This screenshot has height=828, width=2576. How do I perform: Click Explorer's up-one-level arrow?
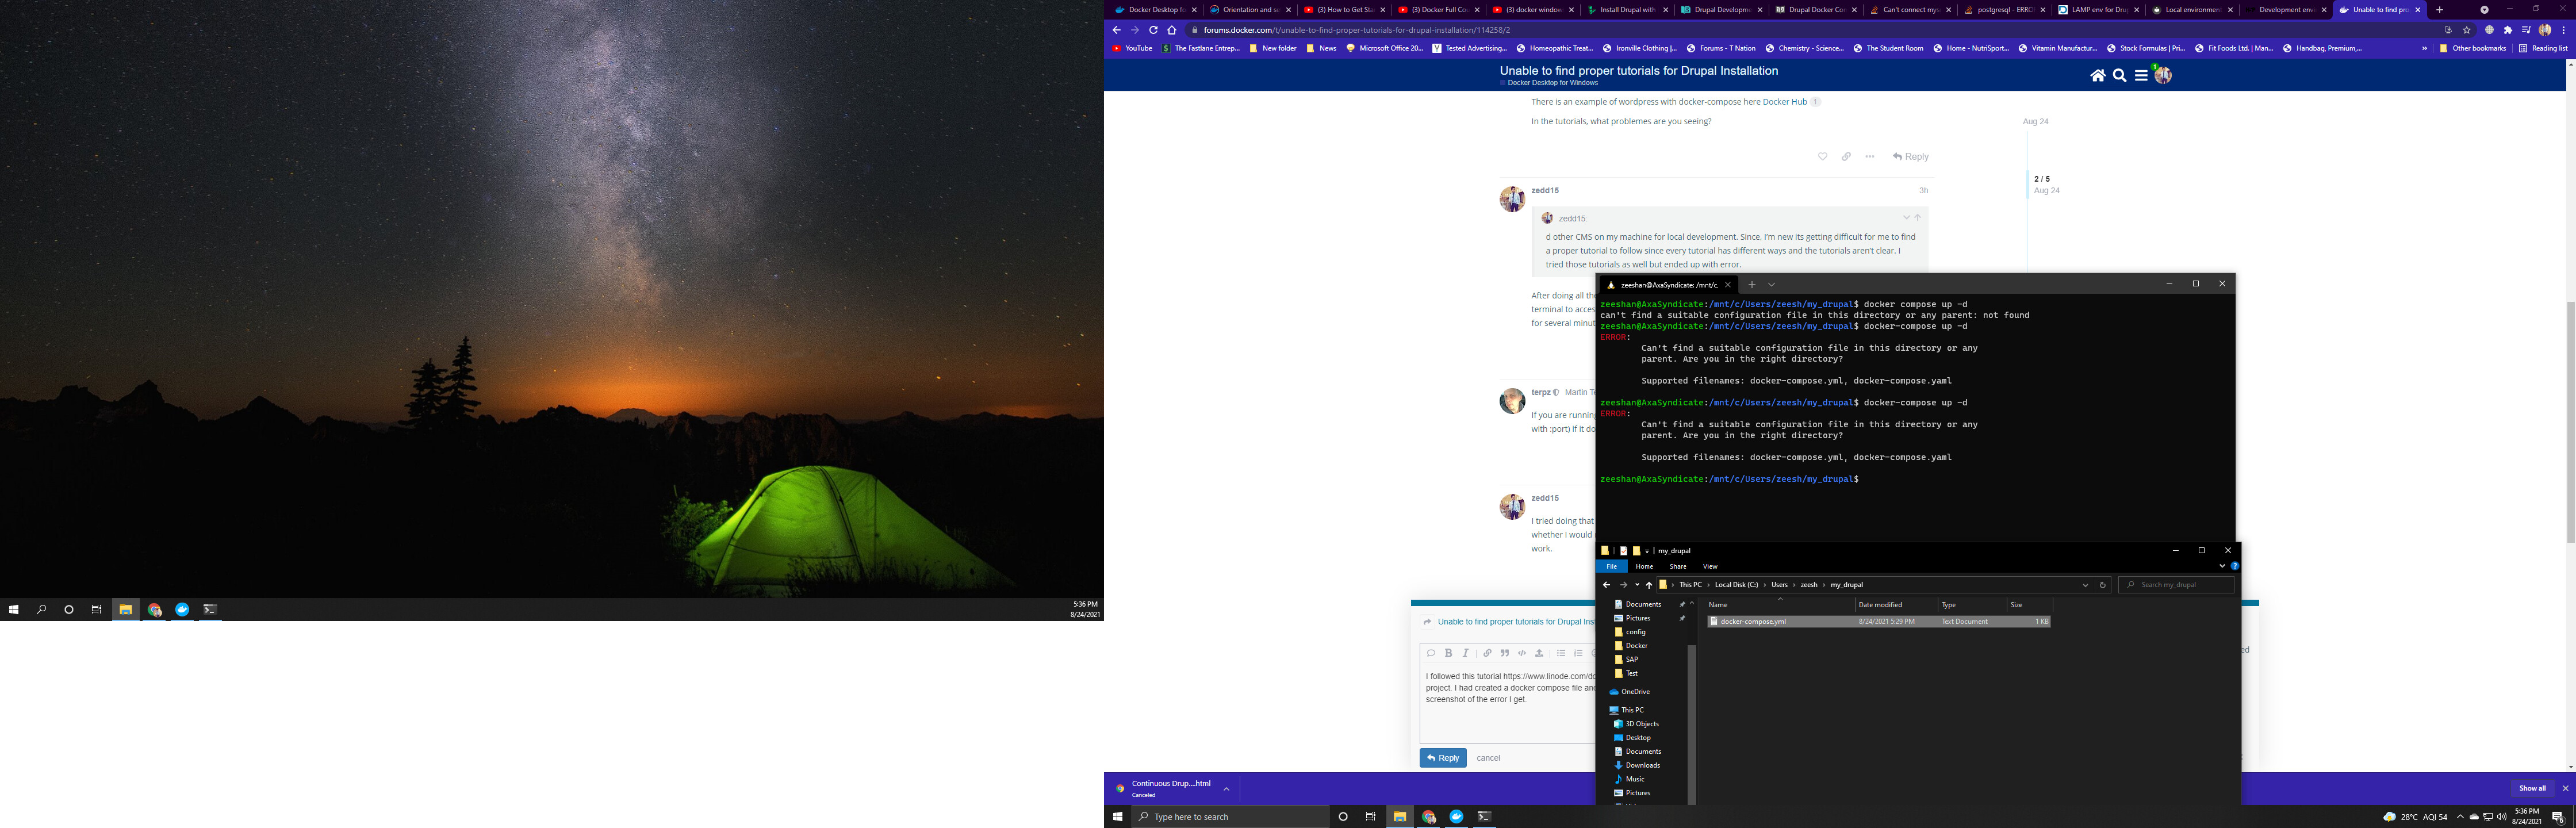tap(1649, 585)
